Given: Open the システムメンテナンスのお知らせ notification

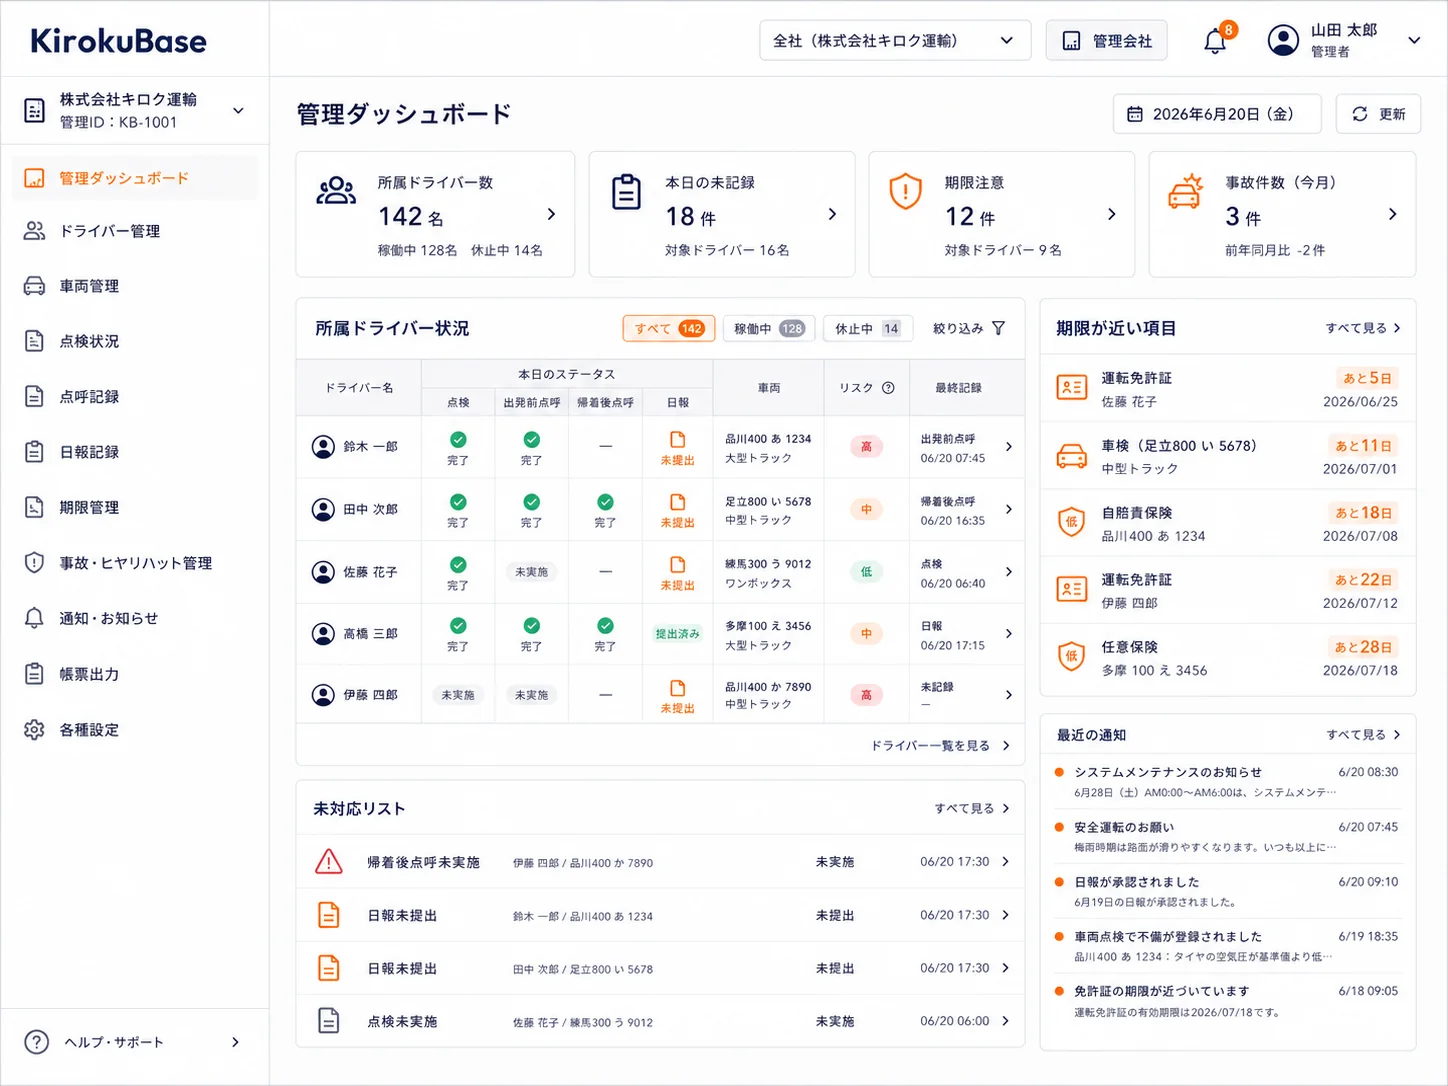Looking at the screenshot, I should click(x=1227, y=782).
